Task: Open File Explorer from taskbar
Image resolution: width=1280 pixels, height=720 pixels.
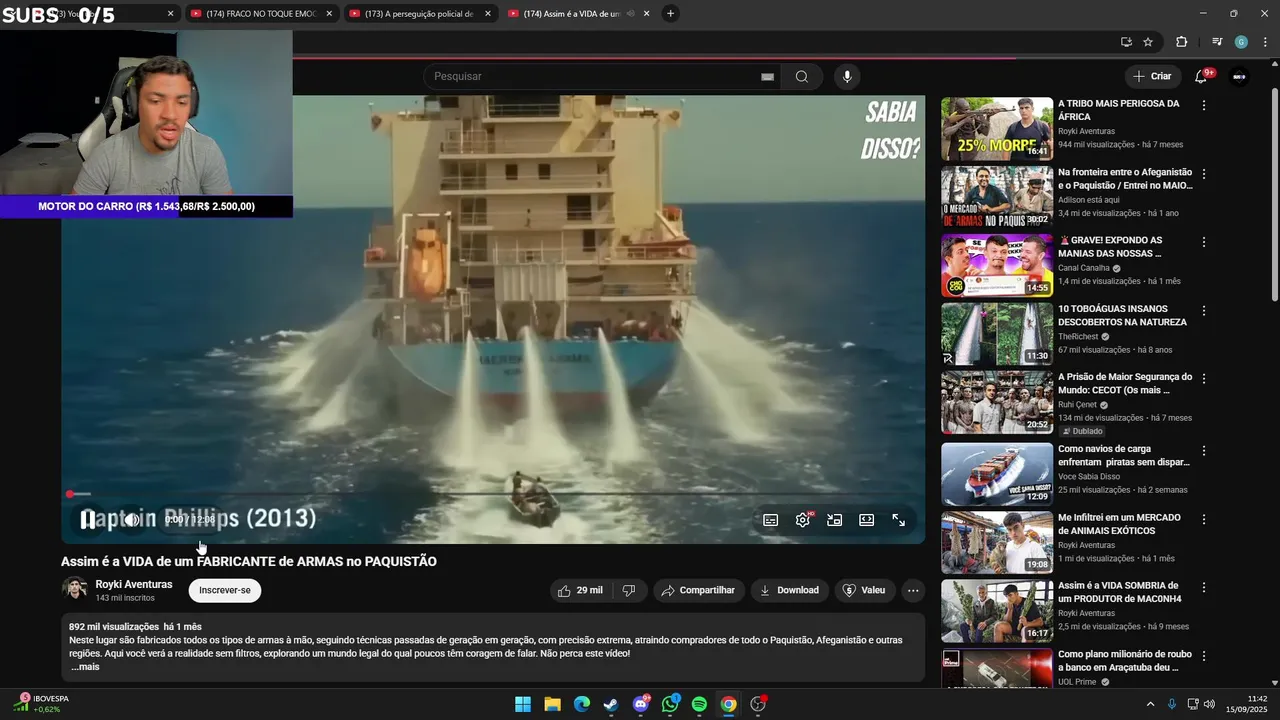Action: pyautogui.click(x=552, y=704)
